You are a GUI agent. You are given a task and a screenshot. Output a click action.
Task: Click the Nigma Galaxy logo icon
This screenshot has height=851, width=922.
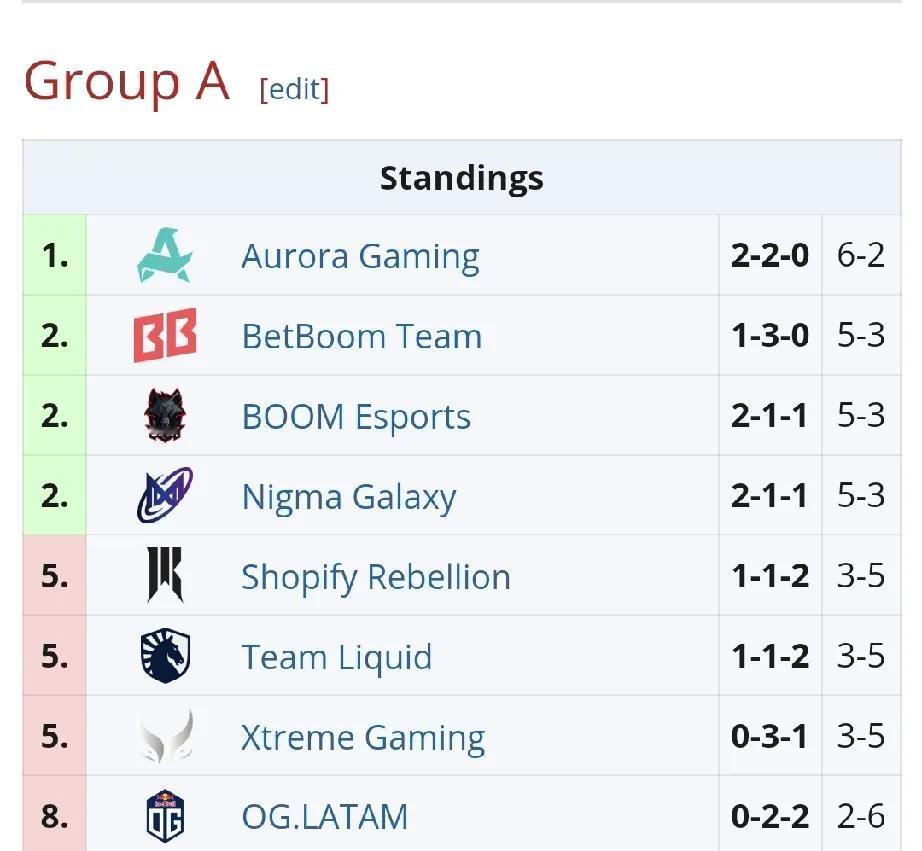[x=165, y=496]
